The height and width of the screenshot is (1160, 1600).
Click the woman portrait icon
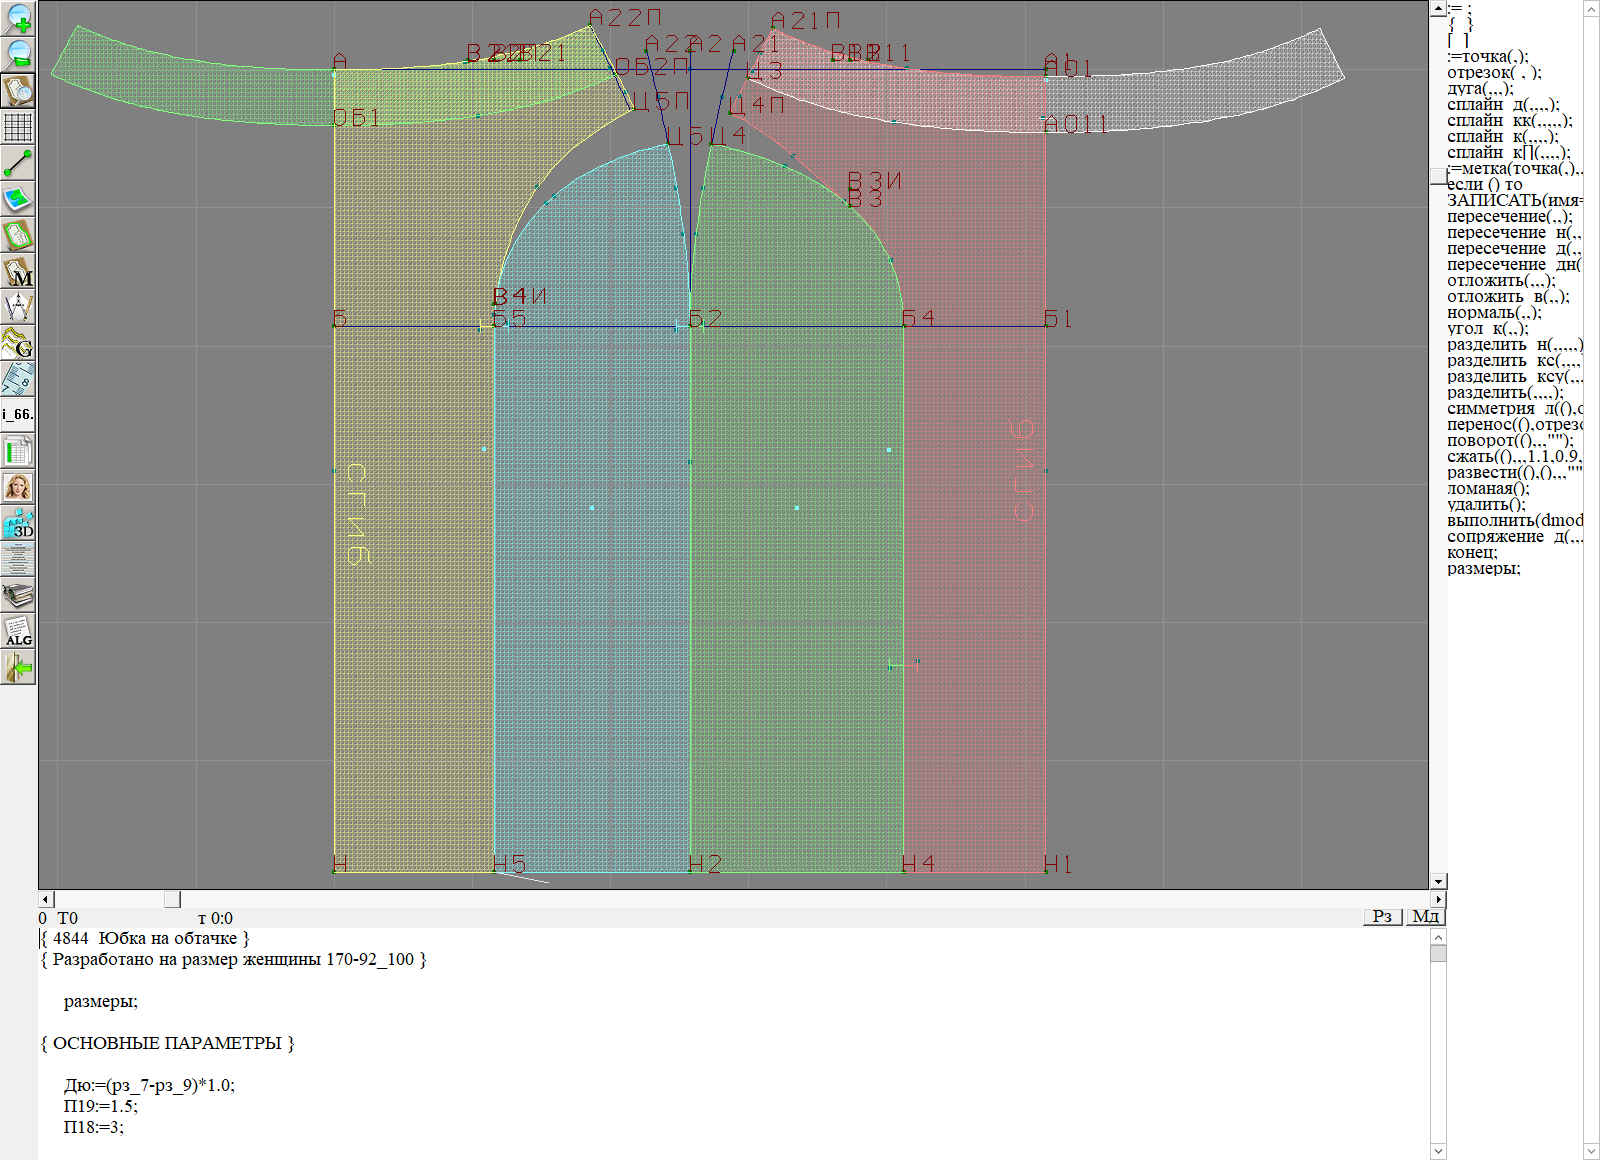click(18, 487)
